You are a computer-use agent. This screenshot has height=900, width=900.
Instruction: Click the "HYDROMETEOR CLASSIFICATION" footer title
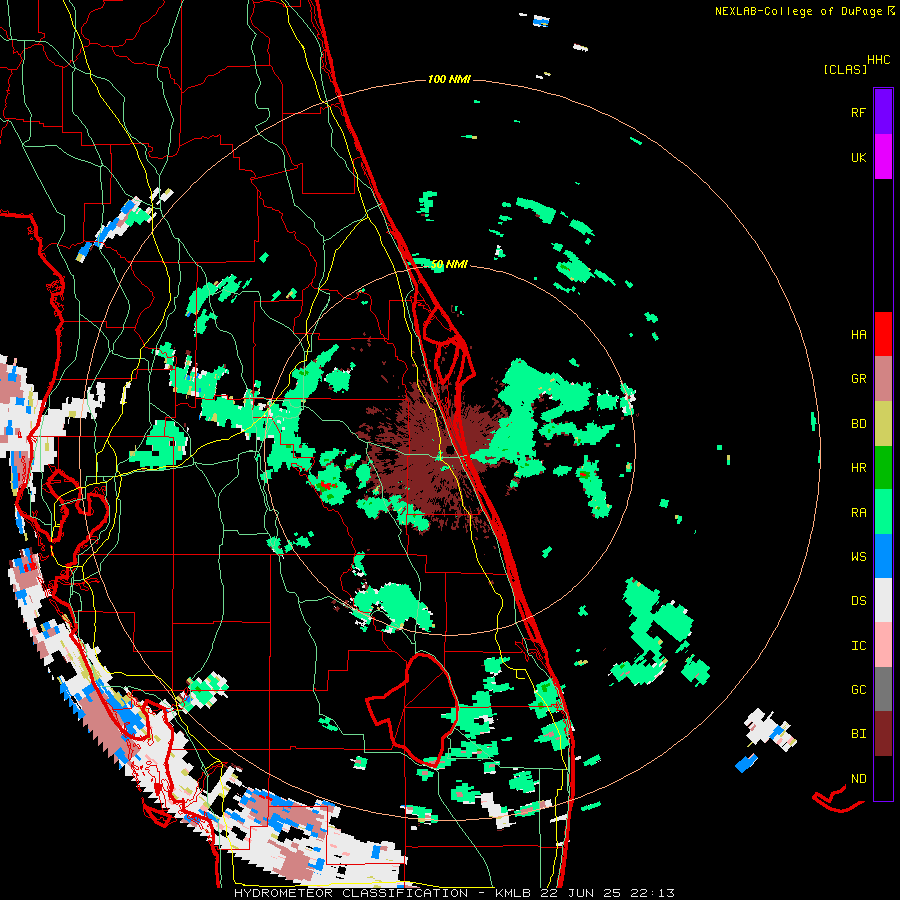[351, 893]
